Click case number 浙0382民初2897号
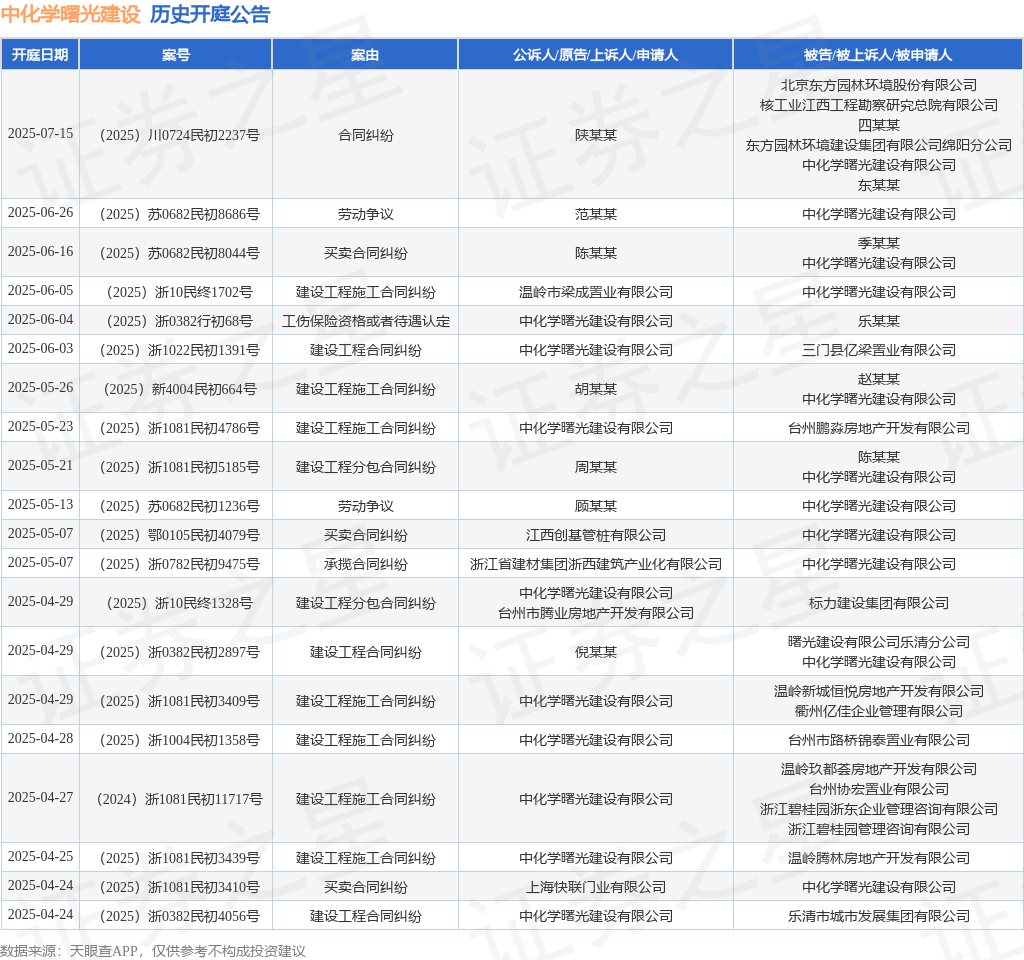 (180, 652)
